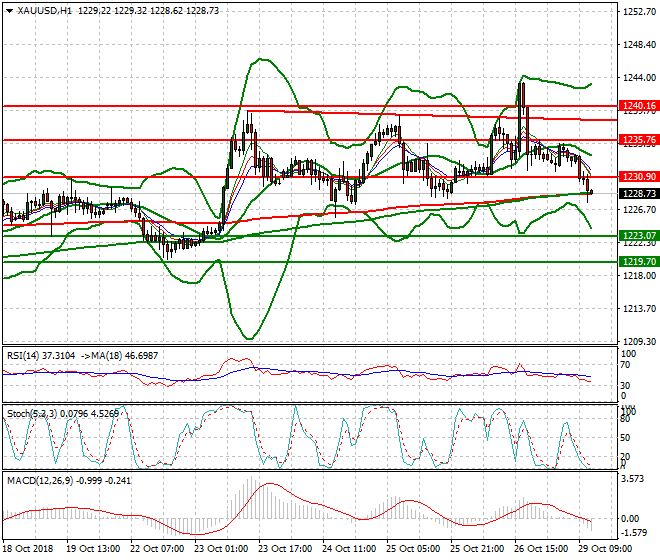Select the 1226.70 price scale value

639,209
